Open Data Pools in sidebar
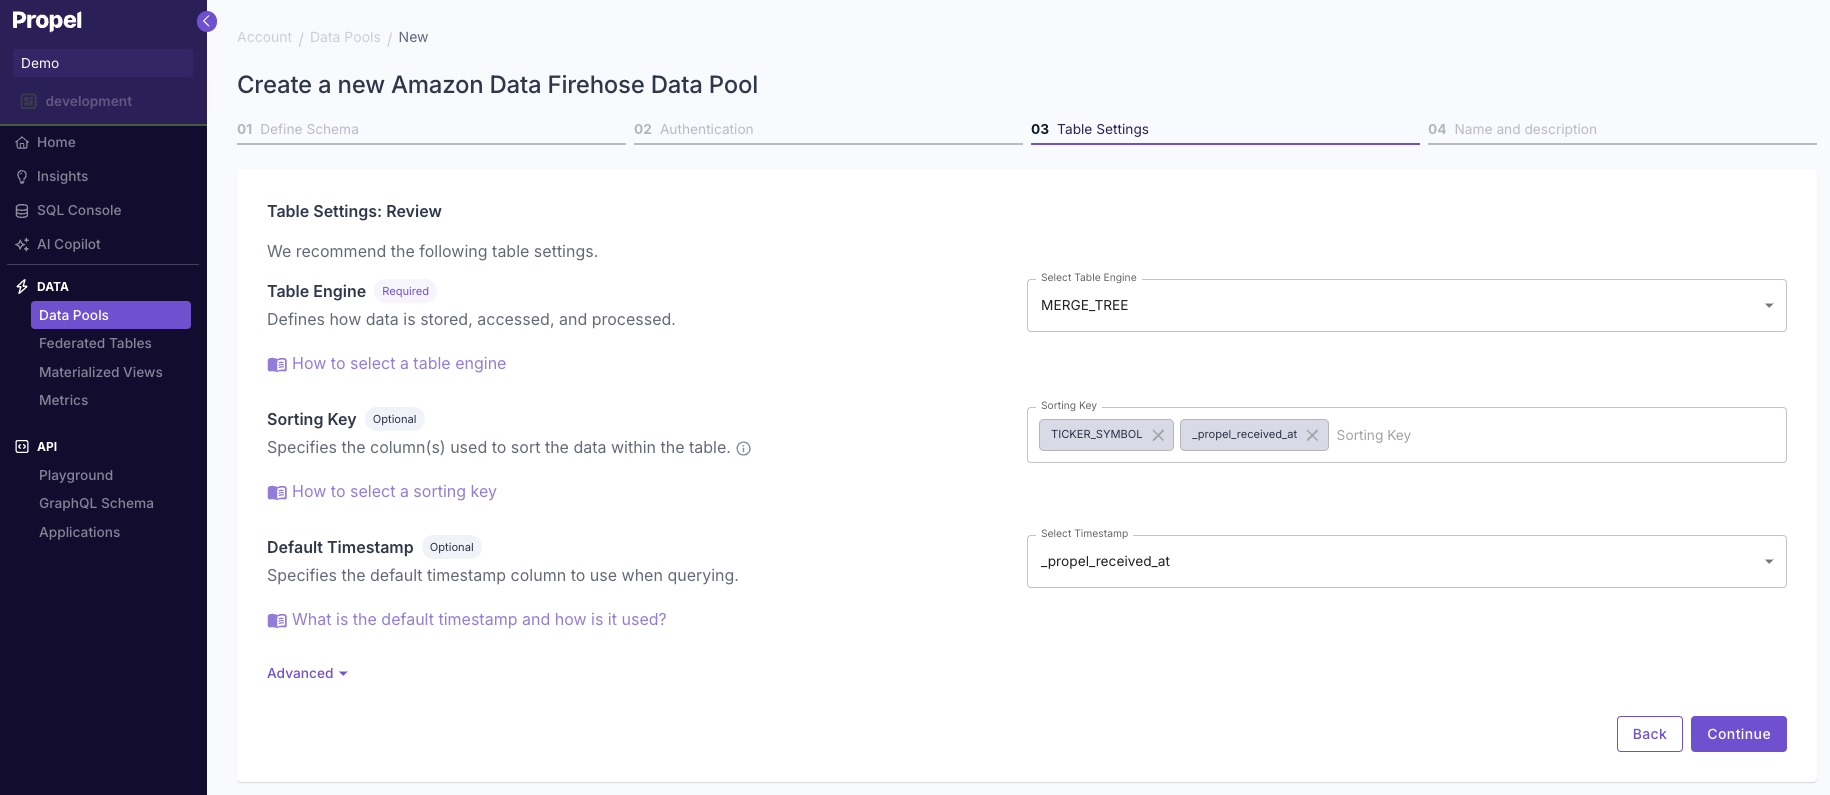Image resolution: width=1830 pixels, height=795 pixels. pyautogui.click(x=111, y=315)
